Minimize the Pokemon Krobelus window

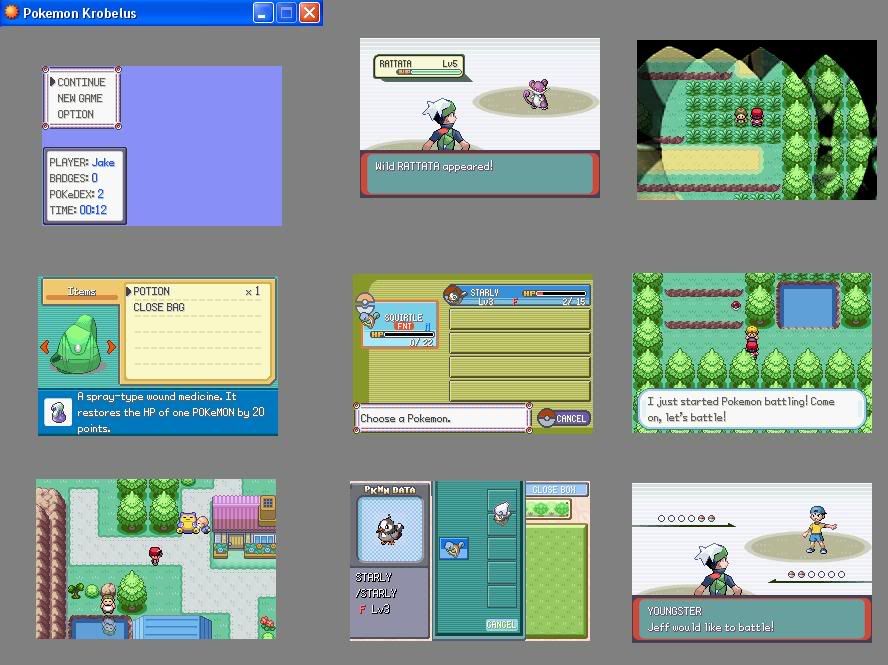(263, 12)
